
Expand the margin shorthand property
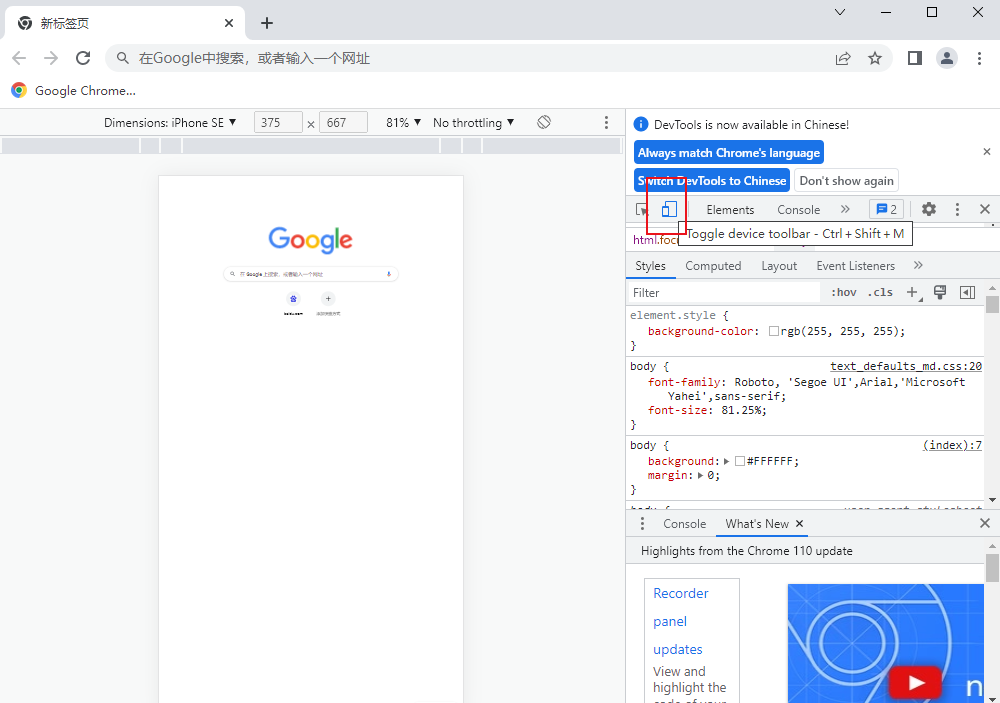tap(700, 475)
